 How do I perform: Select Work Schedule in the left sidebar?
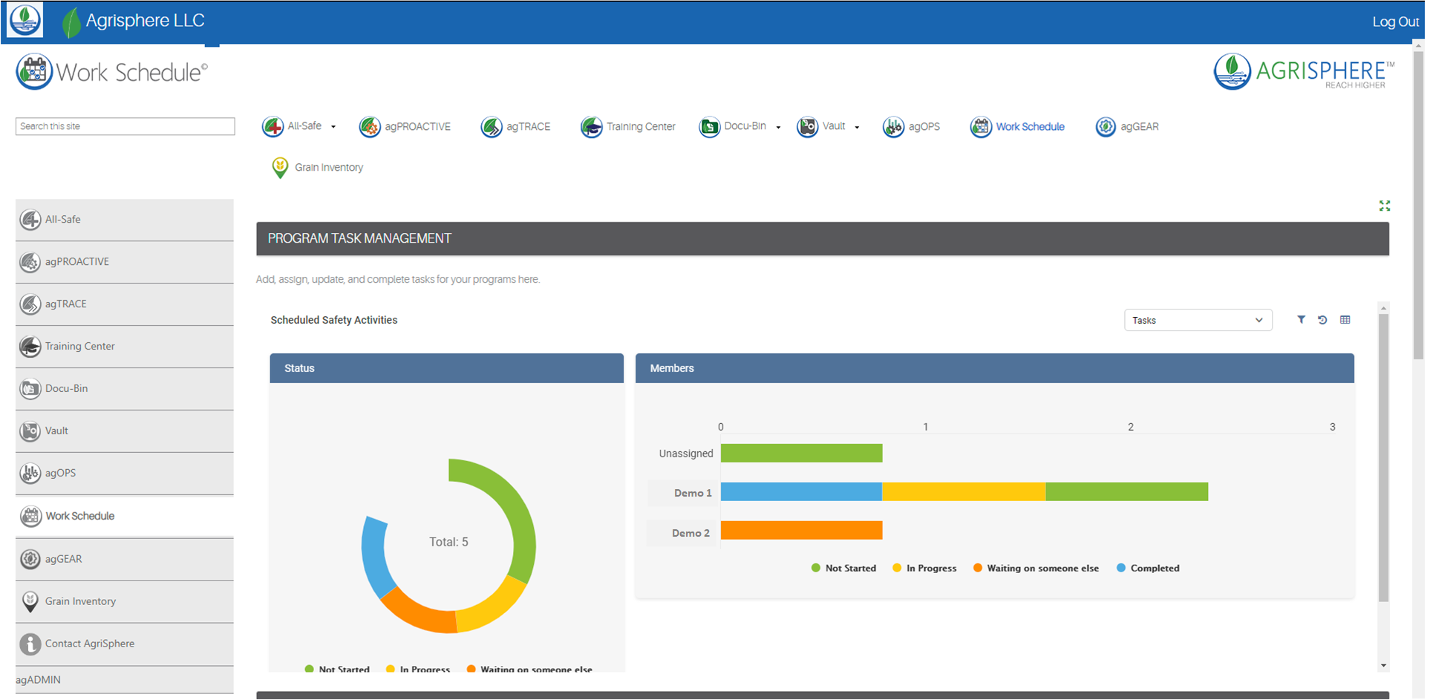125,516
